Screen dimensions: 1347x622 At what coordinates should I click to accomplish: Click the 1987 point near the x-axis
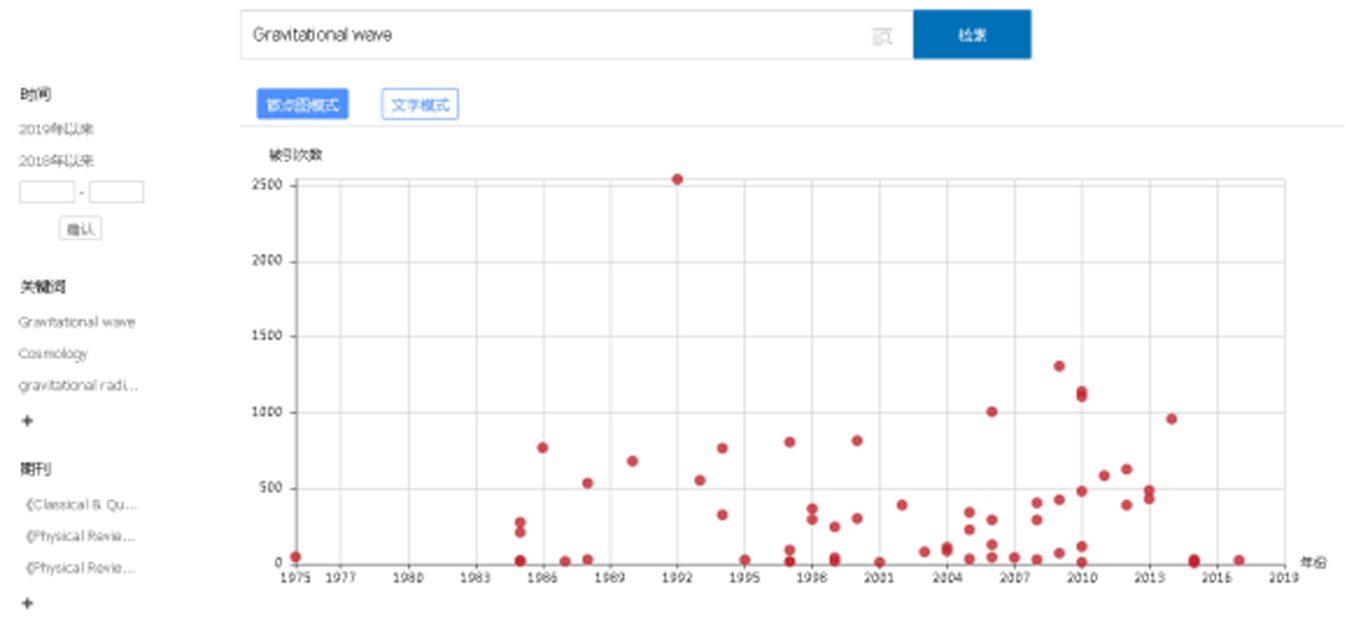click(565, 562)
